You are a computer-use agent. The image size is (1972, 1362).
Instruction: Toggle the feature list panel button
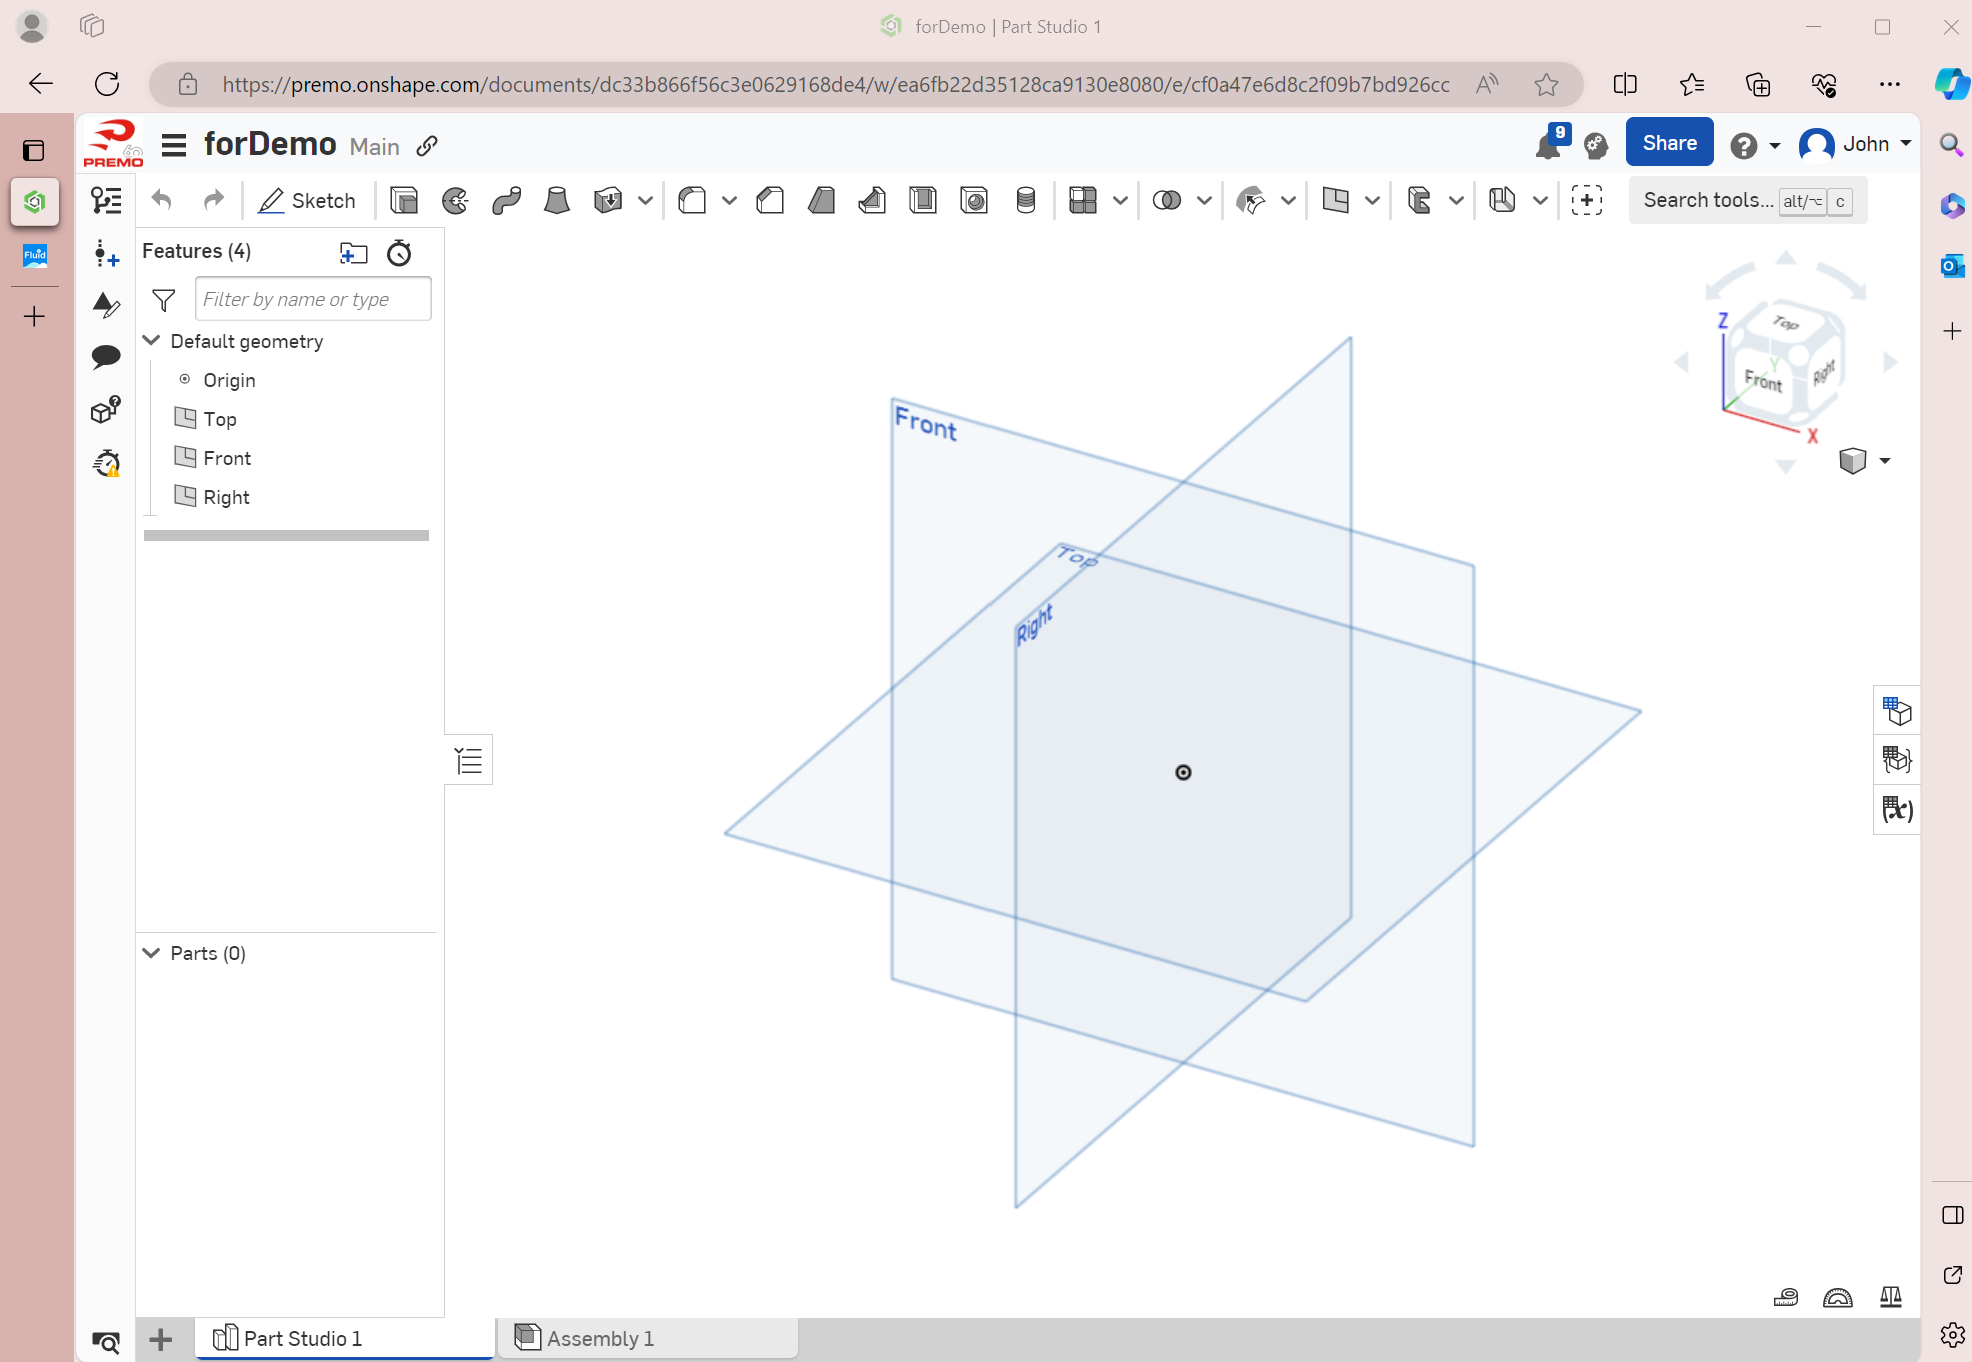click(x=468, y=761)
